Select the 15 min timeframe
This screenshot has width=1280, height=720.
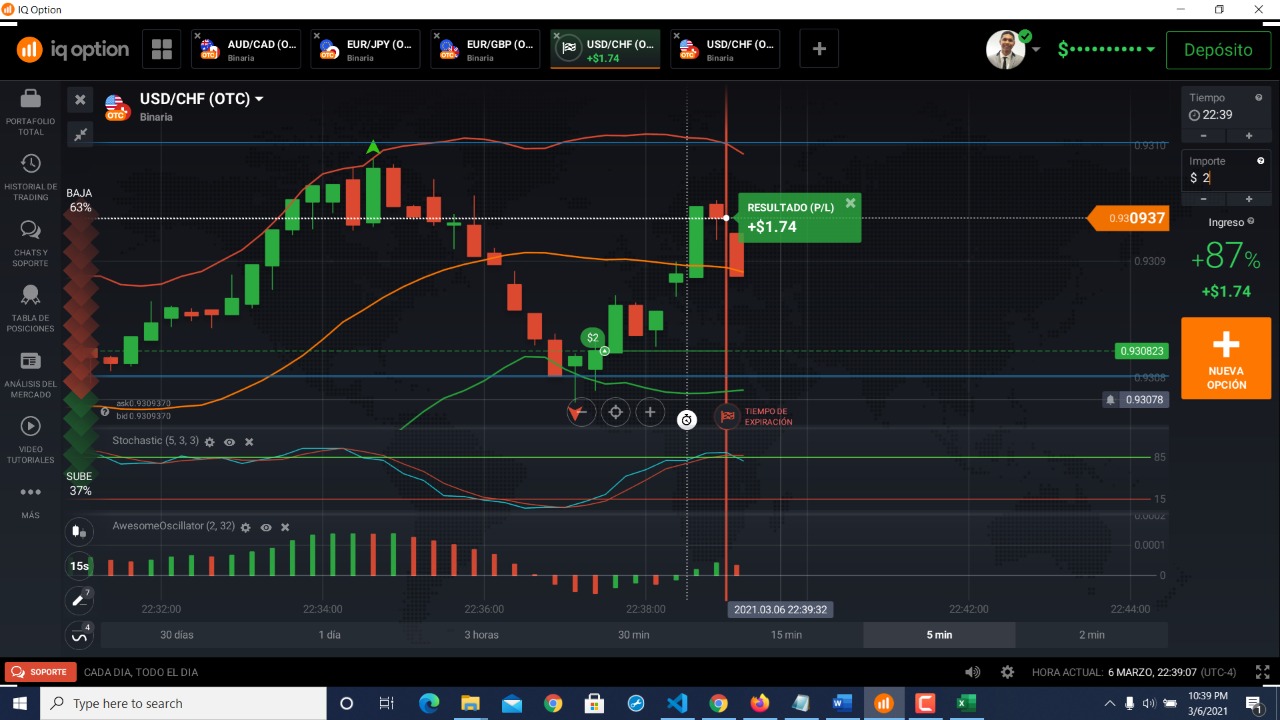(786, 635)
